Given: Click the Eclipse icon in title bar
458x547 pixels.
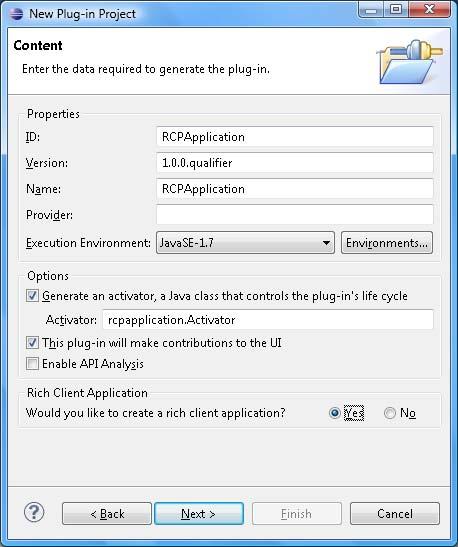Looking at the screenshot, I should [16, 14].
